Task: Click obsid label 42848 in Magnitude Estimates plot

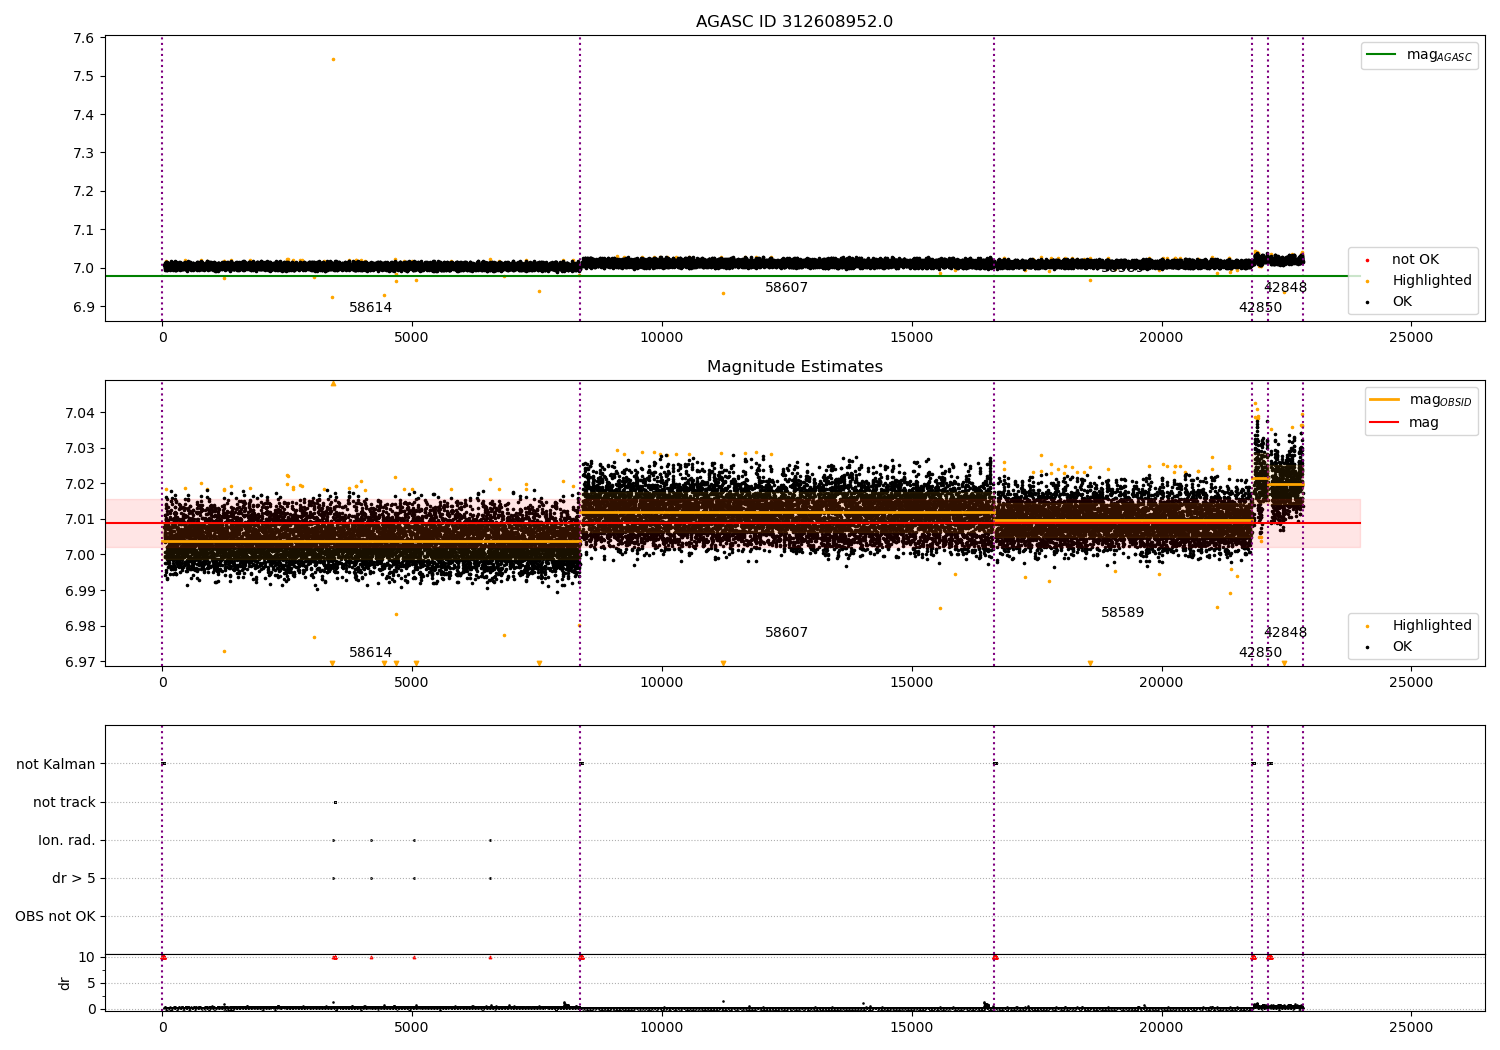Action: pyautogui.click(x=1285, y=633)
